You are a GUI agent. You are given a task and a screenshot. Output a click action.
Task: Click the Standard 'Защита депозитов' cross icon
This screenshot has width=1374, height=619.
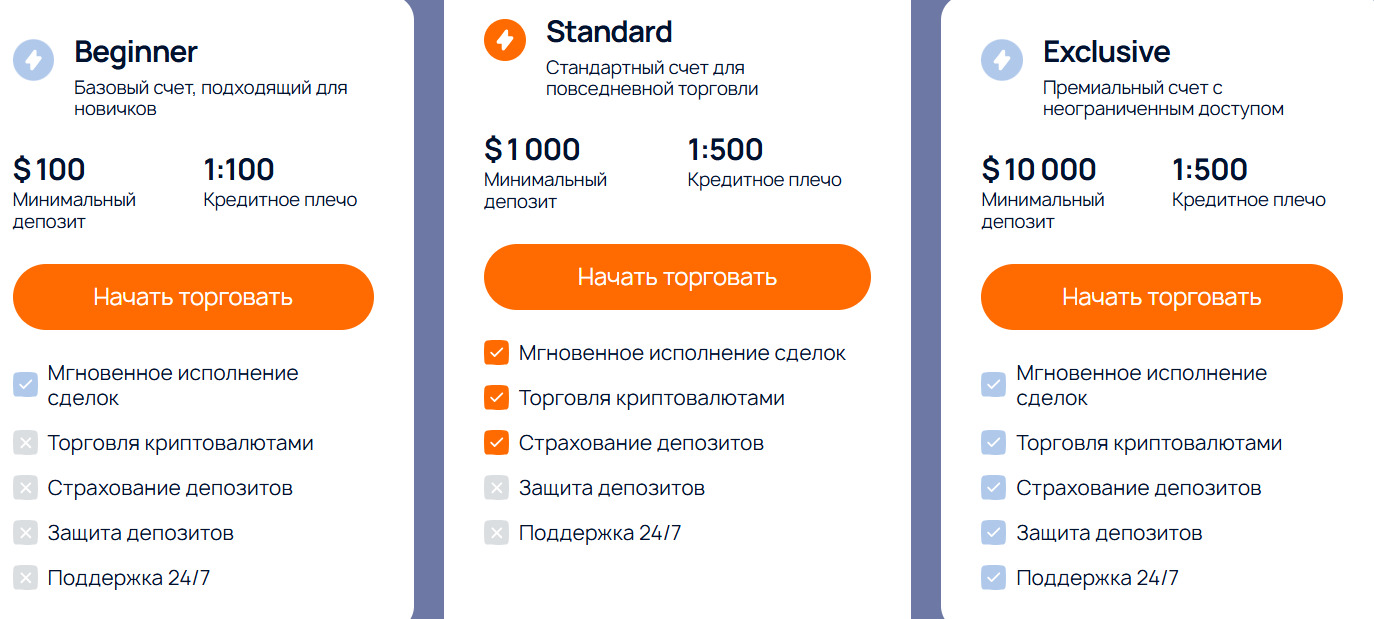tap(496, 488)
